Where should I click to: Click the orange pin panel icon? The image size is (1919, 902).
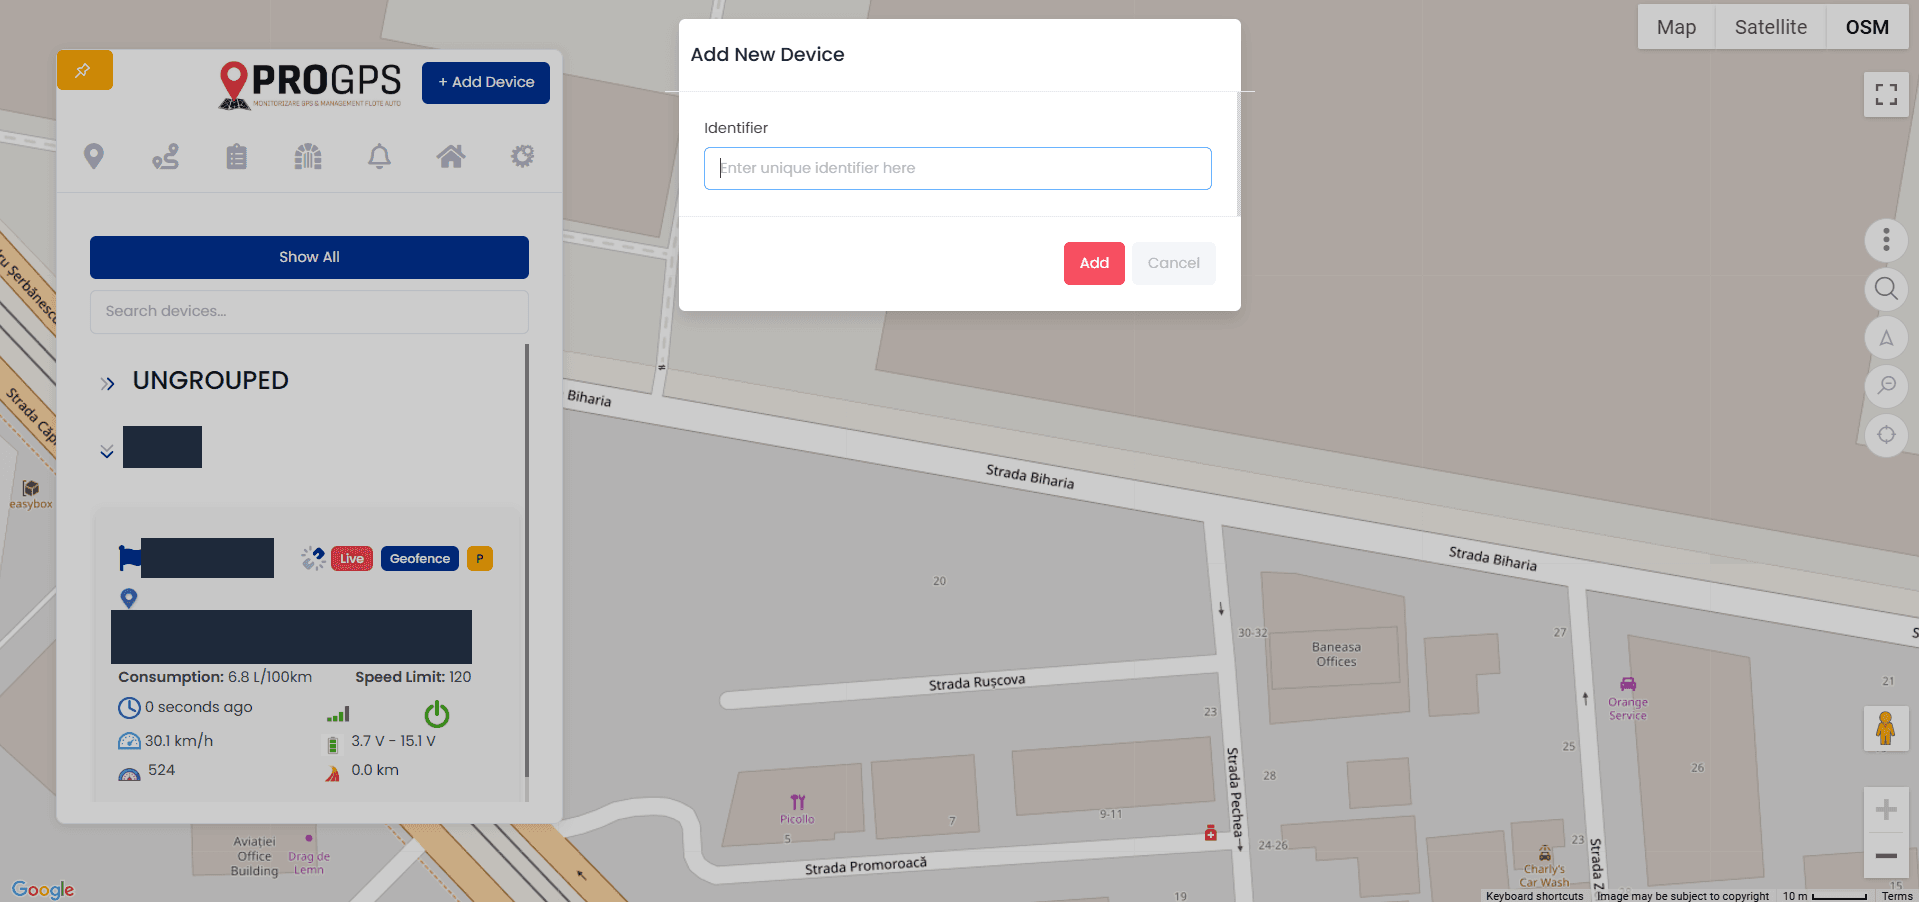pyautogui.click(x=85, y=70)
